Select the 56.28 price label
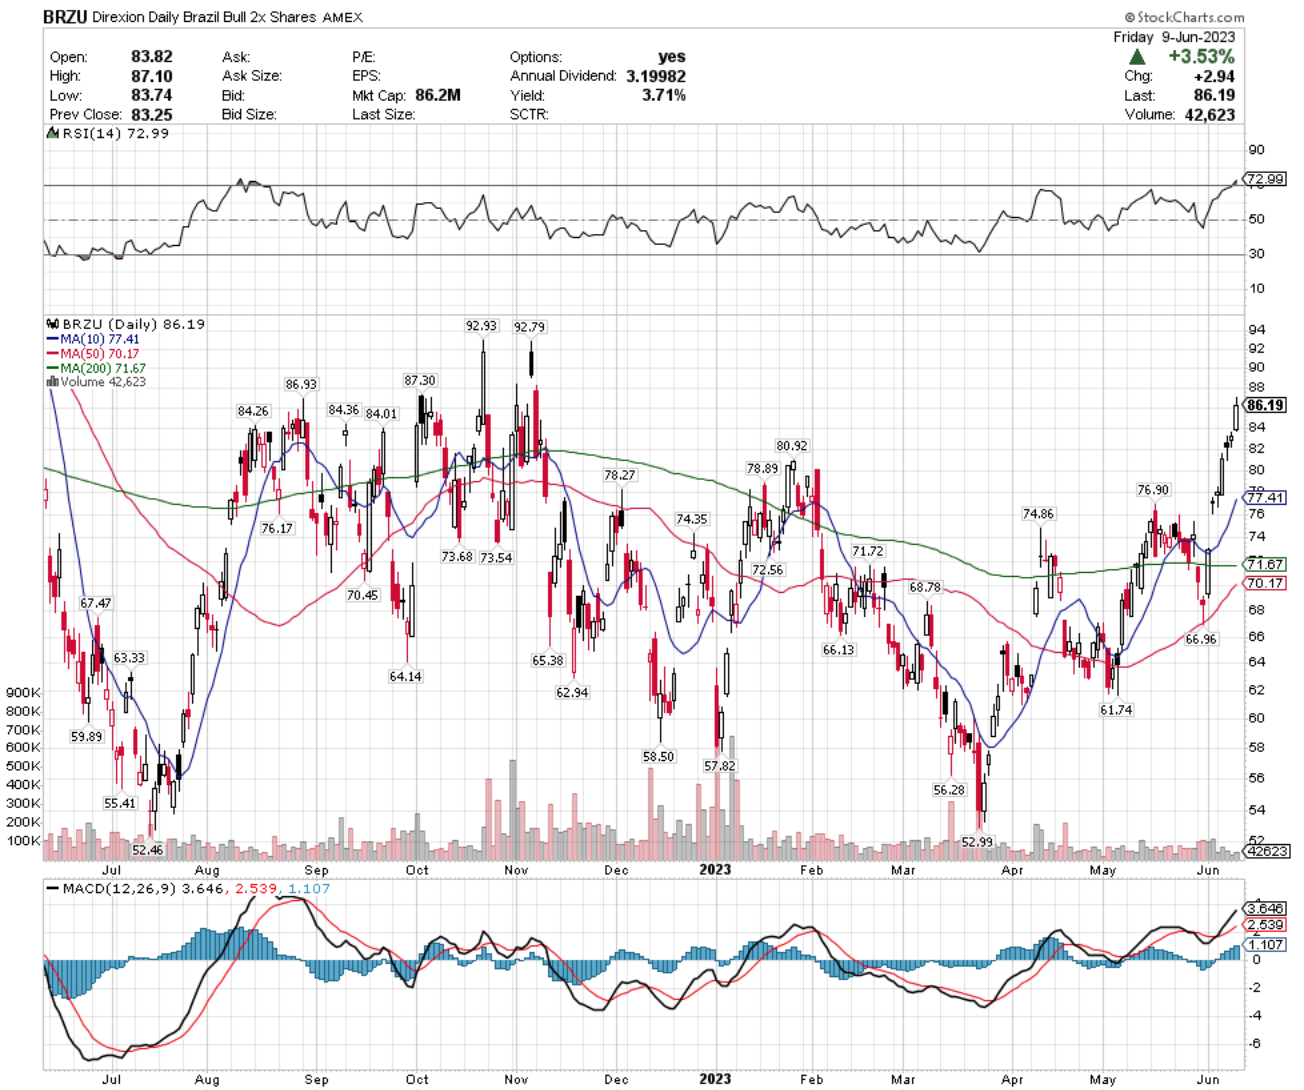 pyautogui.click(x=949, y=790)
